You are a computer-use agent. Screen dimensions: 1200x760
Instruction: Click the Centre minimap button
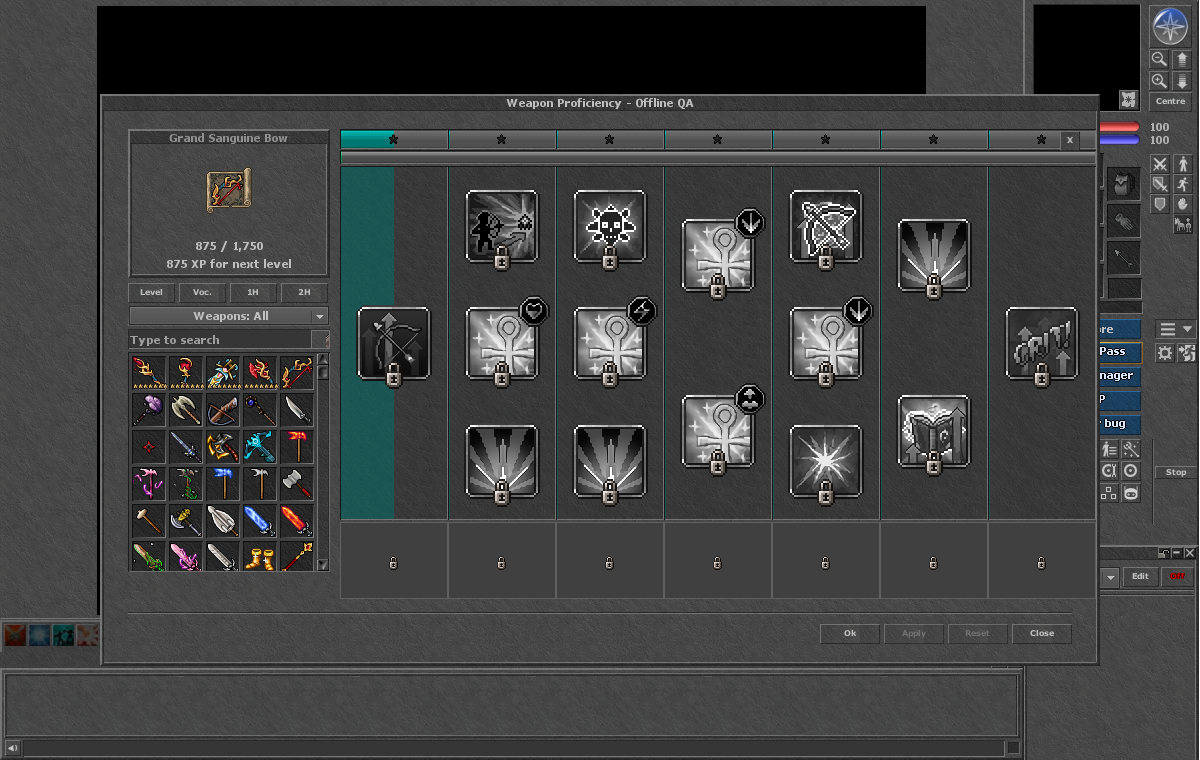click(x=1170, y=101)
